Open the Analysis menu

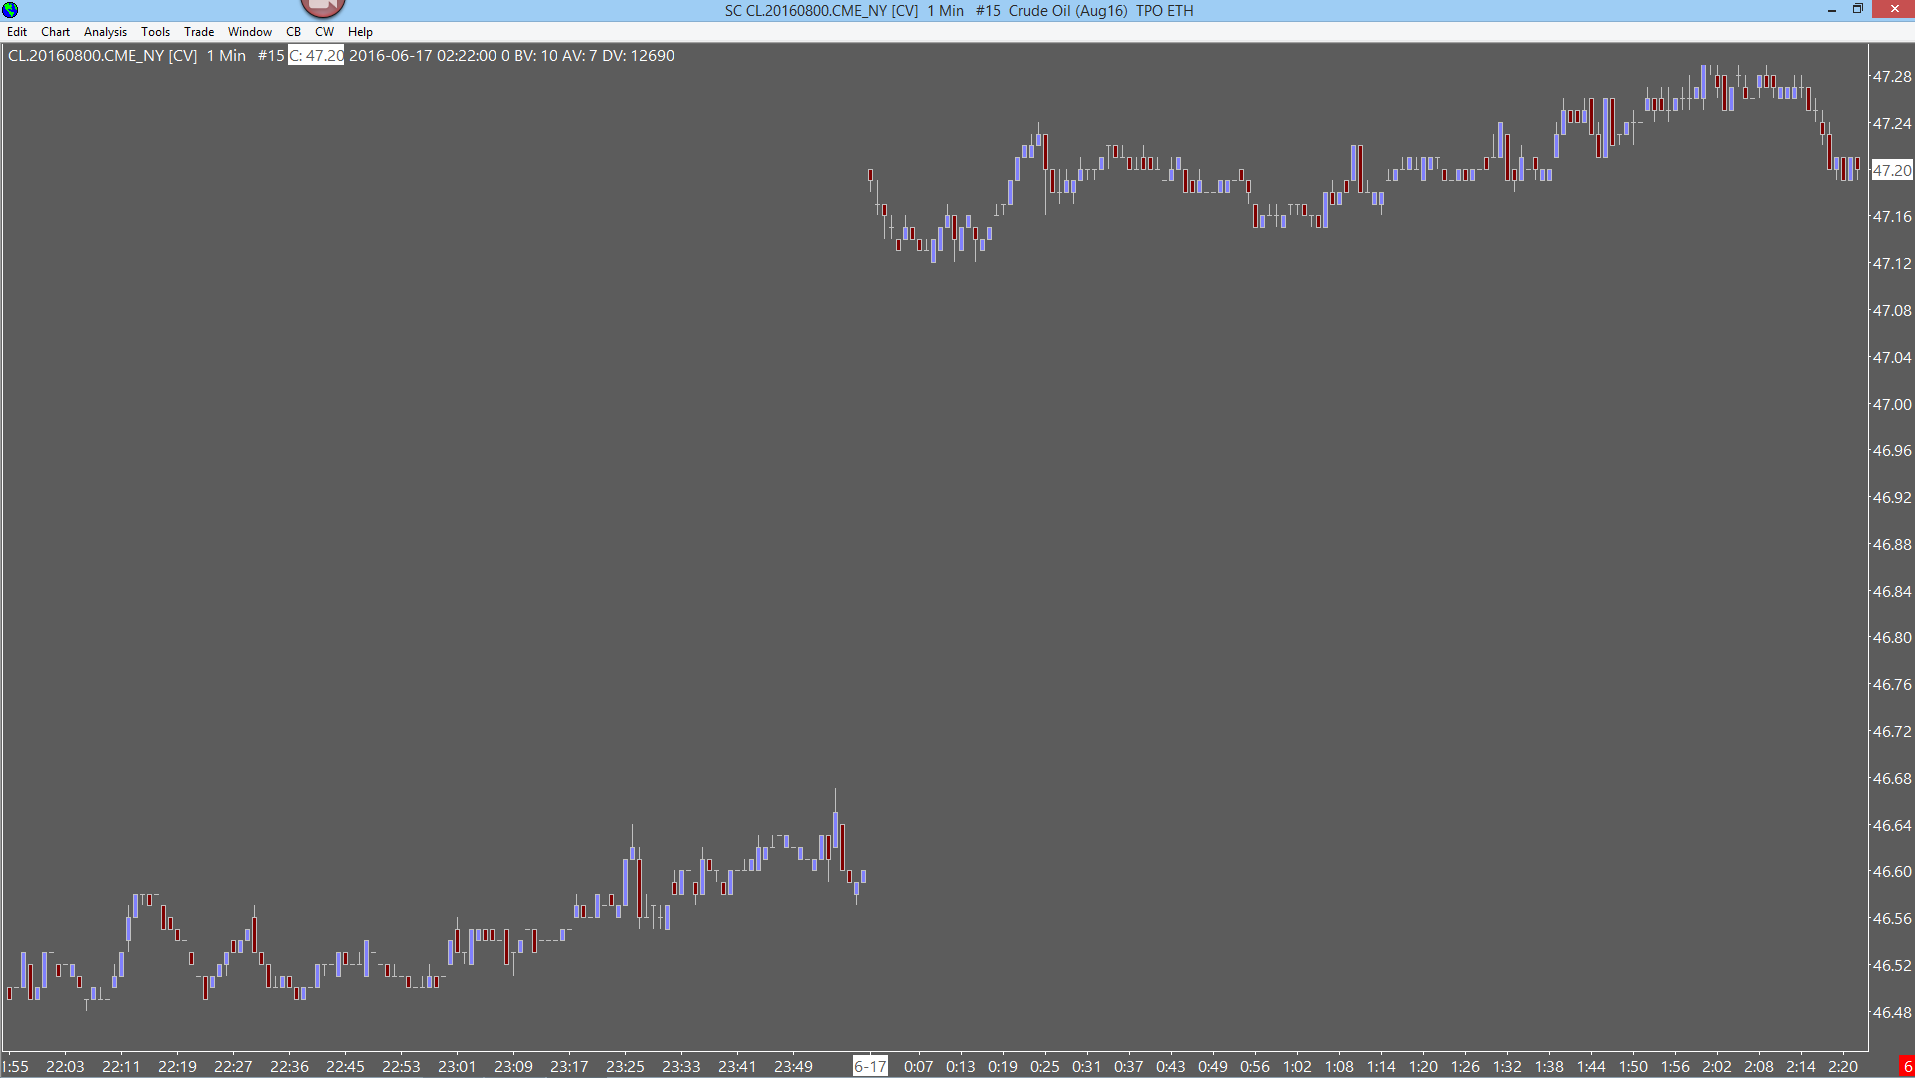tap(105, 32)
